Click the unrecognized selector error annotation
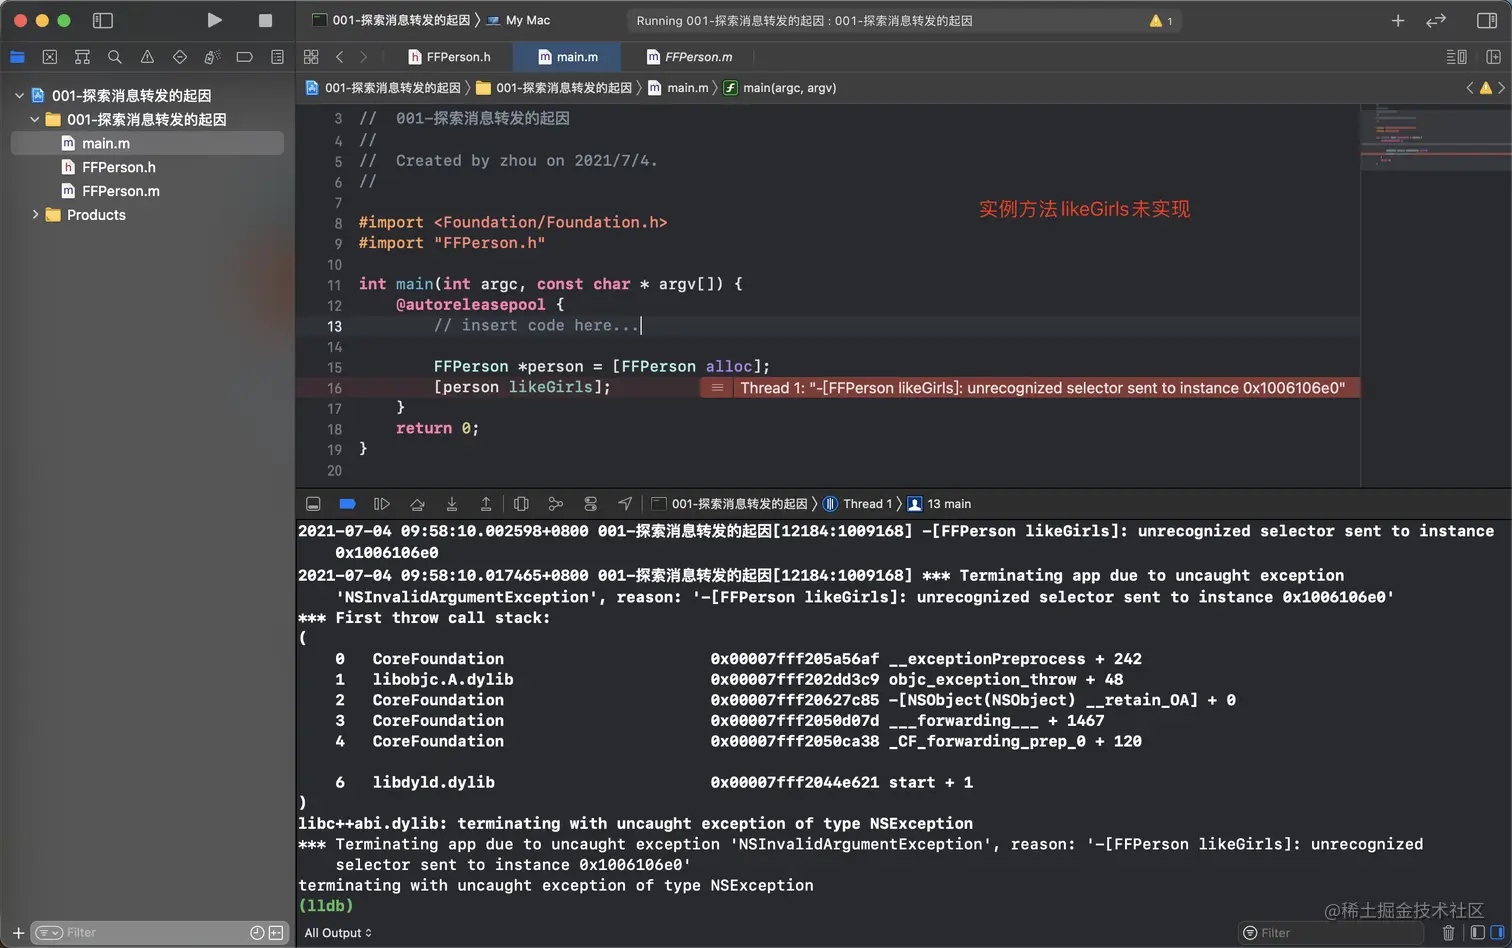 click(x=1029, y=388)
